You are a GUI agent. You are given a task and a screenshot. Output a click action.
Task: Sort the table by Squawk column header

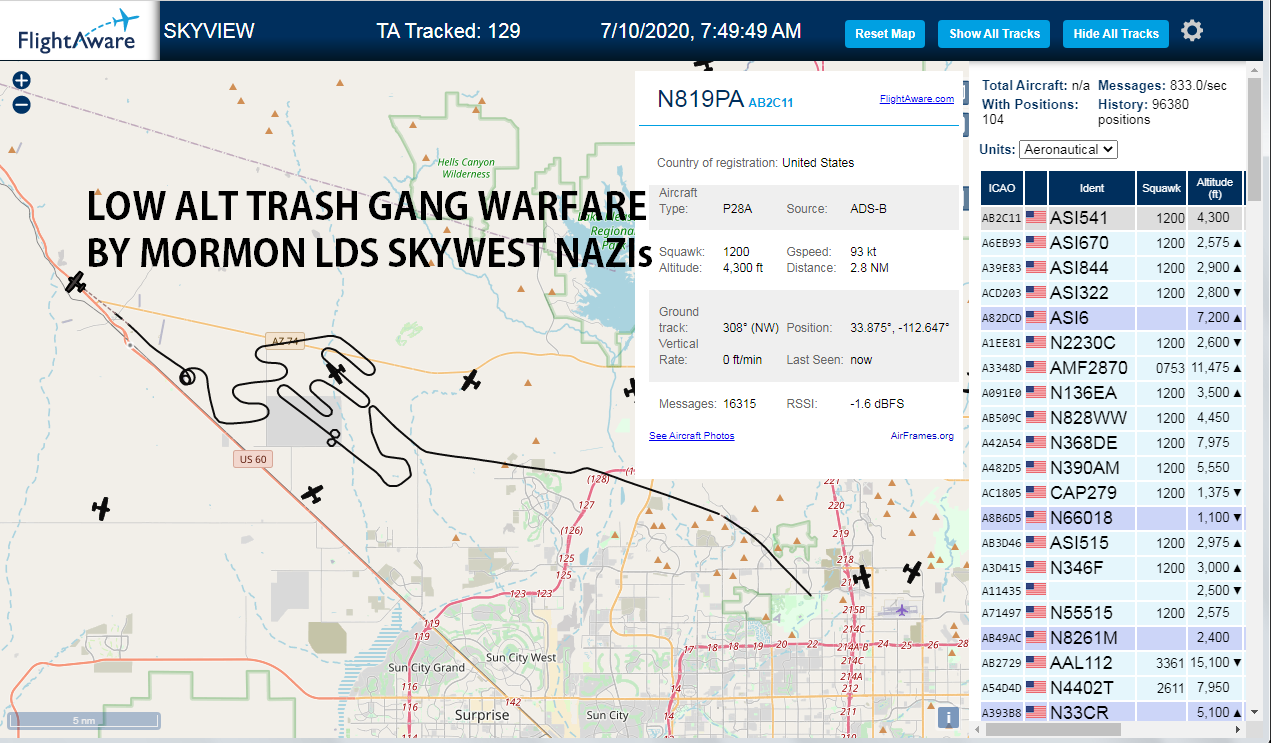pyautogui.click(x=1162, y=188)
